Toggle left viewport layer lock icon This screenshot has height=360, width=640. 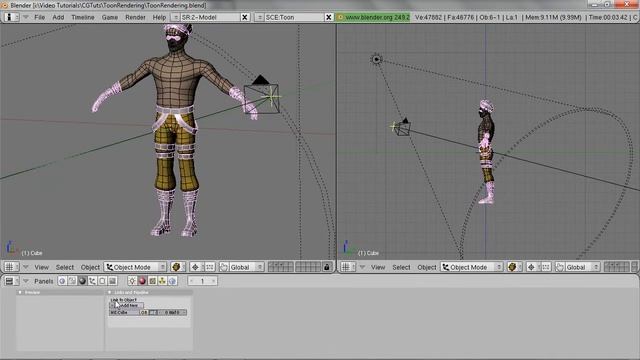point(327,267)
